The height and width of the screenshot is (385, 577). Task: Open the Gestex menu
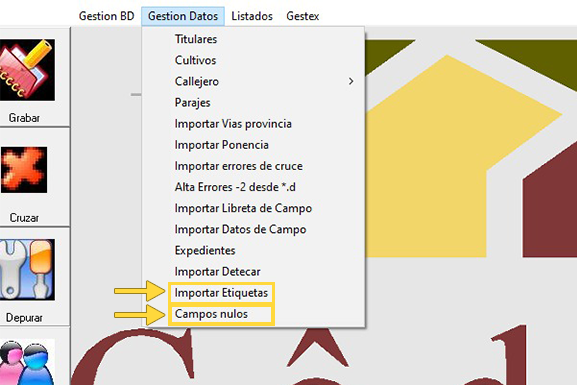pos(302,16)
